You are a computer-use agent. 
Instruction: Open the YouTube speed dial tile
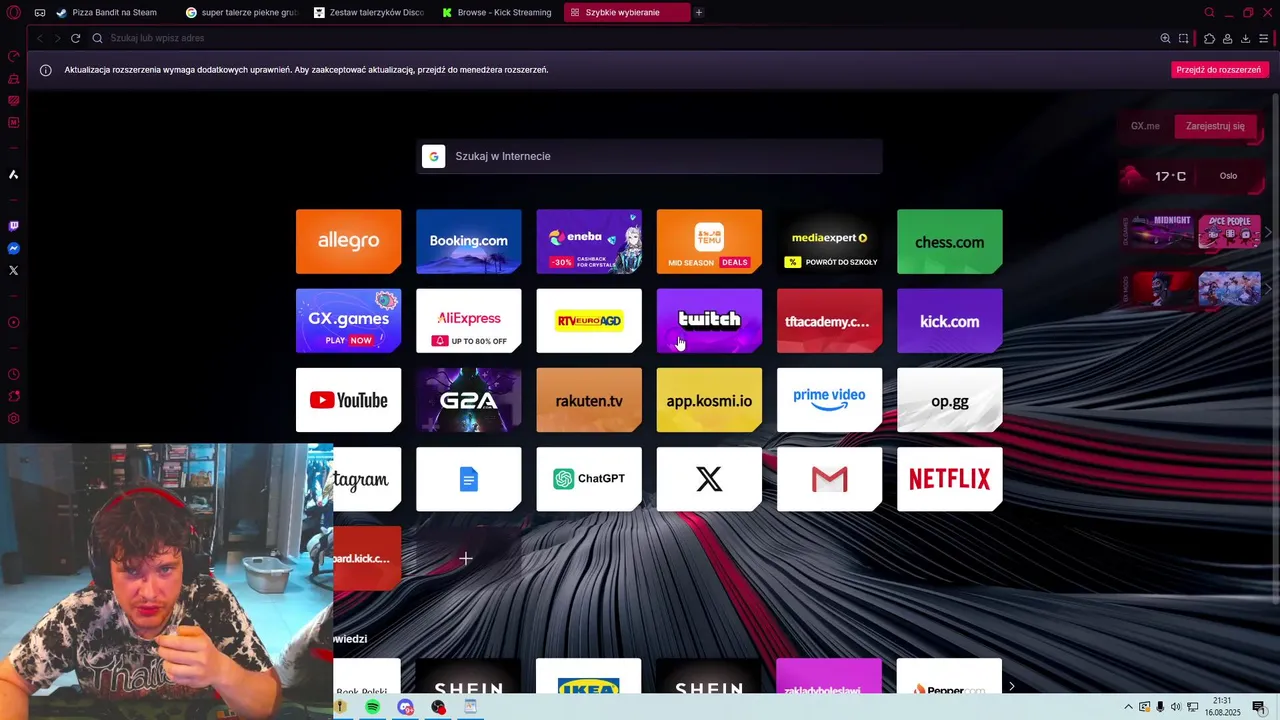click(x=348, y=400)
